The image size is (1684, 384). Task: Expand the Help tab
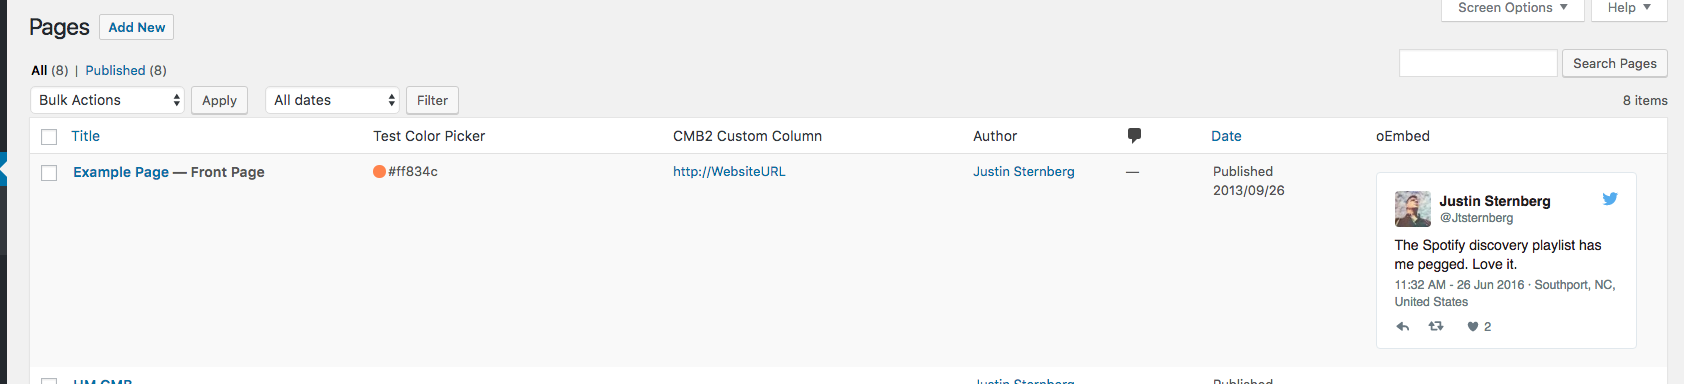click(x=1629, y=8)
